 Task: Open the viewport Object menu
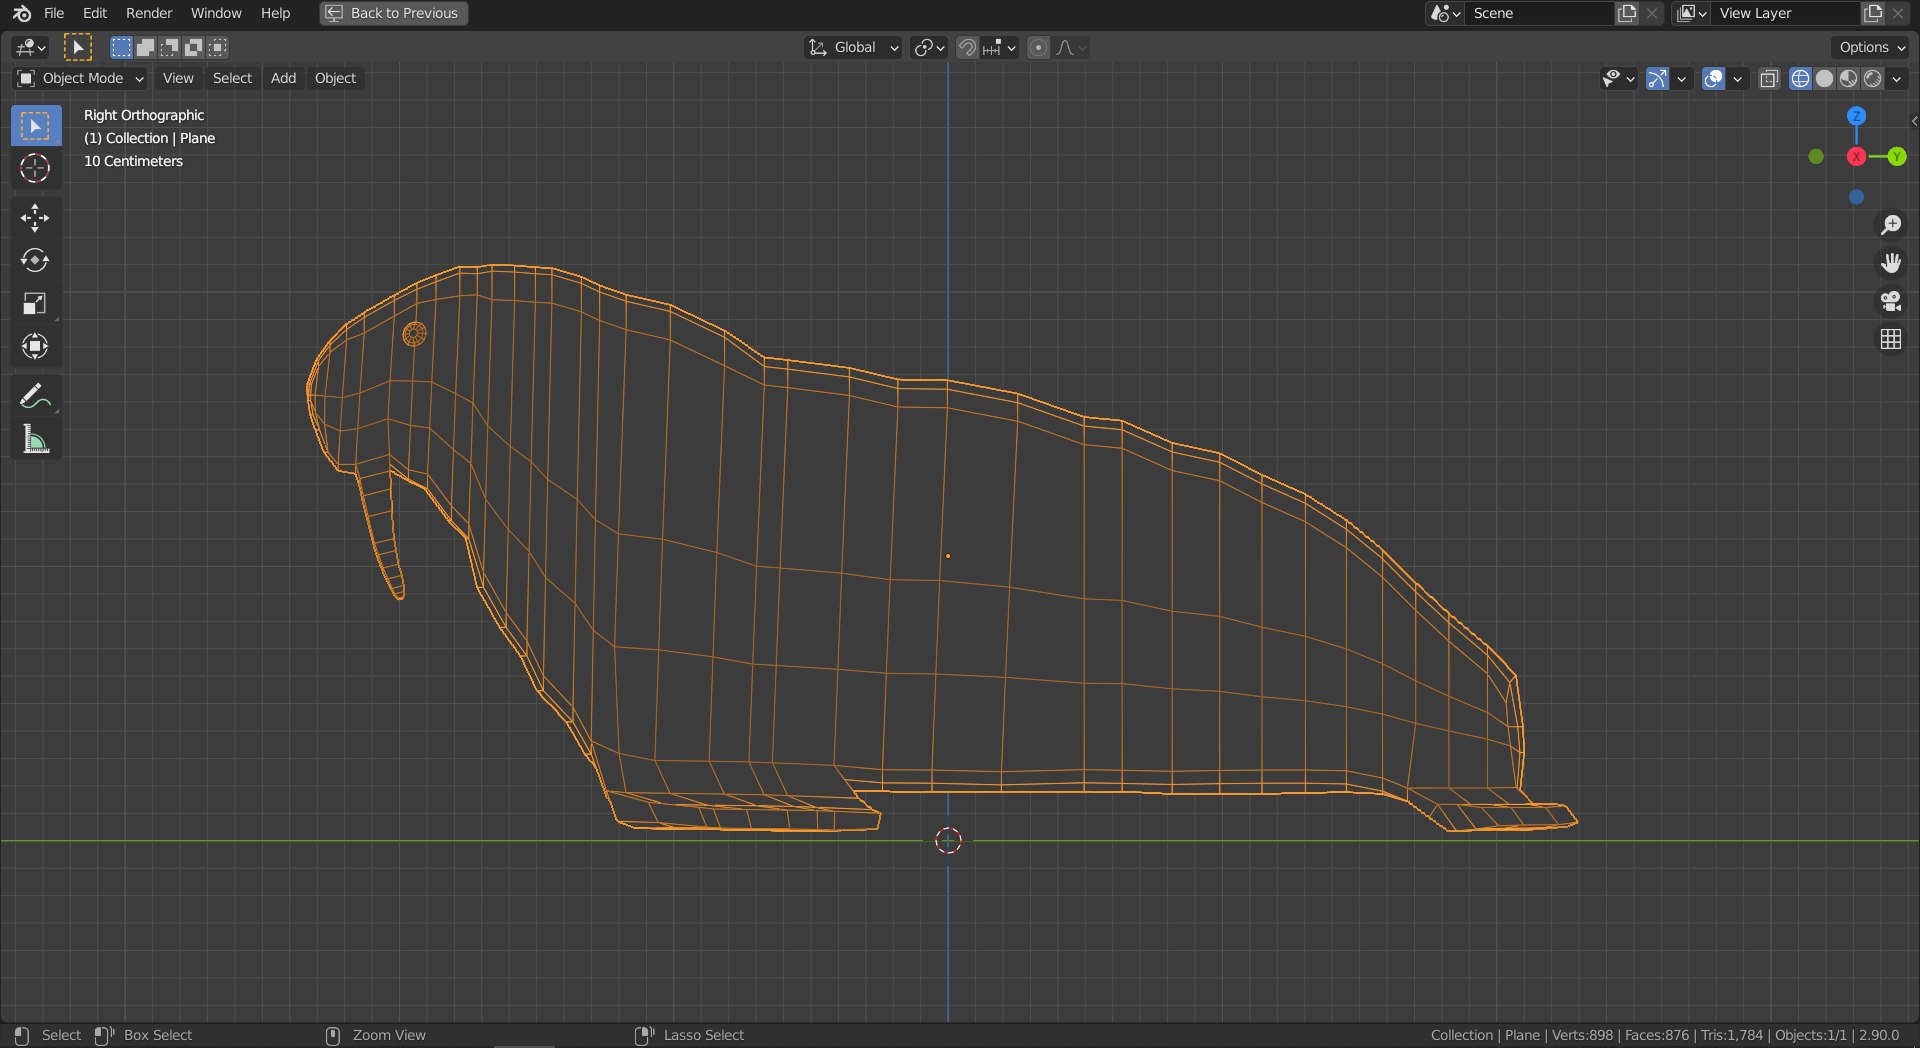[335, 78]
